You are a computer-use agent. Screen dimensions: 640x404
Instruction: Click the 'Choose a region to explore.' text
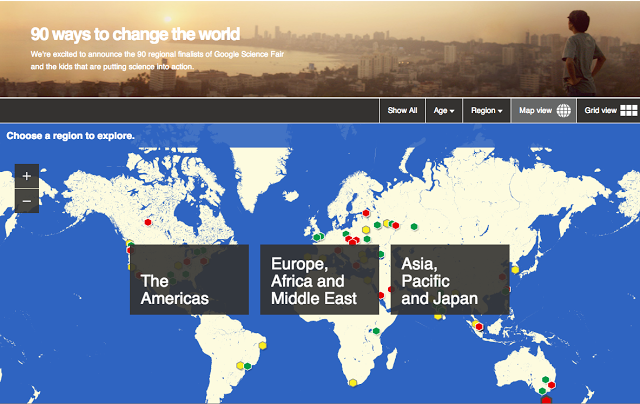click(70, 135)
